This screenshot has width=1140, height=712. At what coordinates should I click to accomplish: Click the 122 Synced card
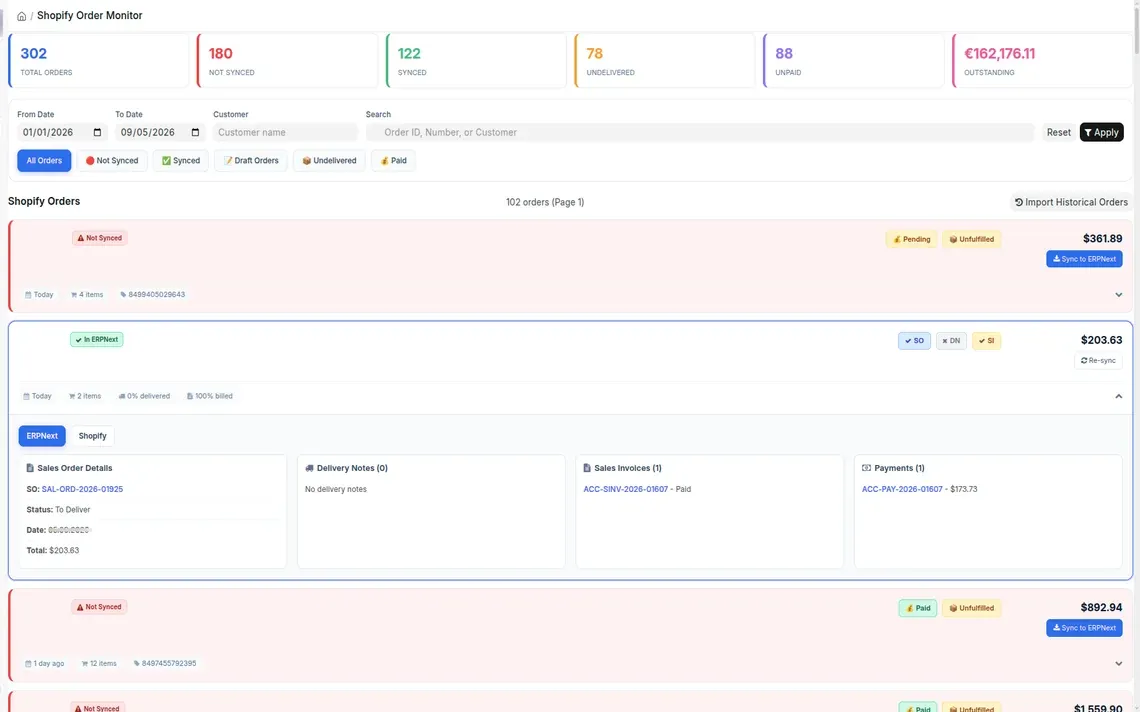tap(476, 60)
